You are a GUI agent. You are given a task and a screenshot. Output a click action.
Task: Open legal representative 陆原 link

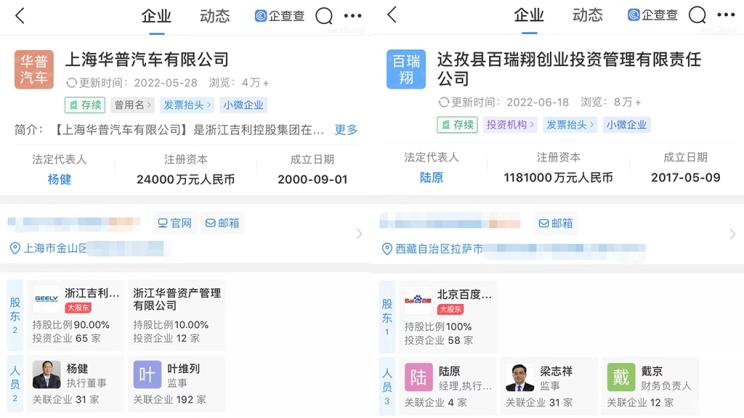[431, 177]
